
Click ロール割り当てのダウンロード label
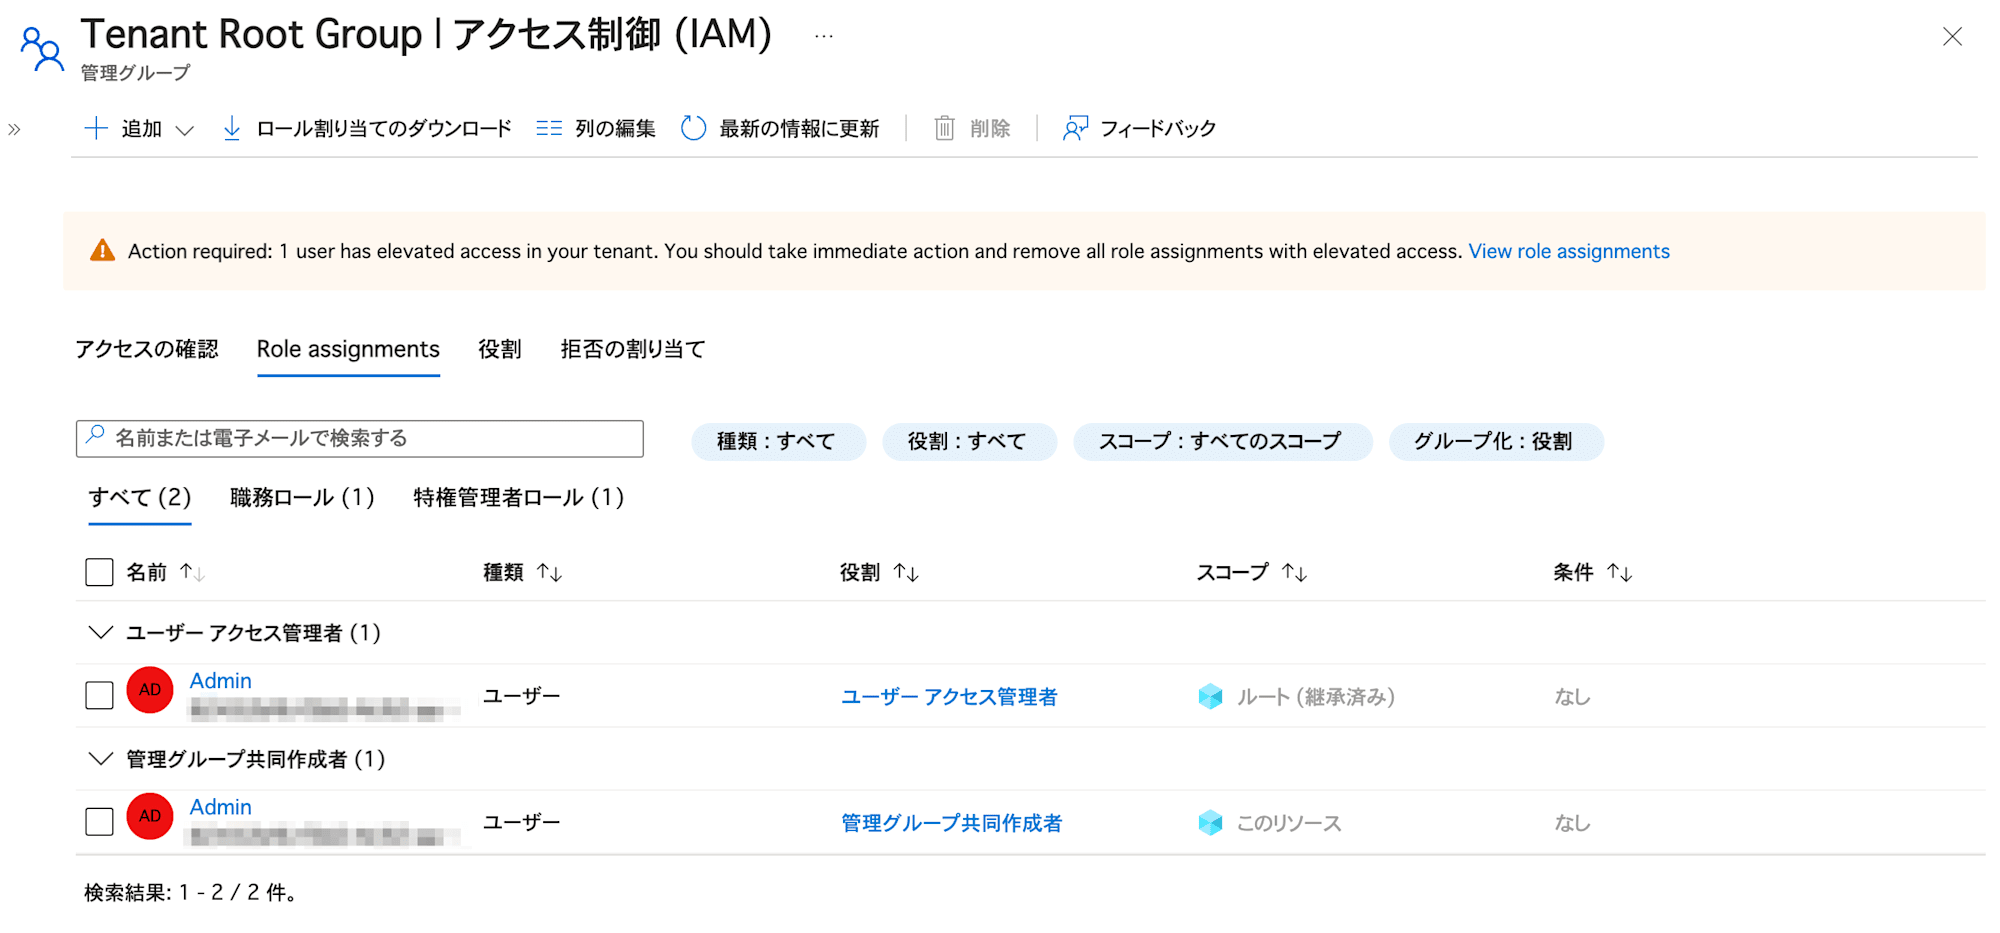pos(384,128)
